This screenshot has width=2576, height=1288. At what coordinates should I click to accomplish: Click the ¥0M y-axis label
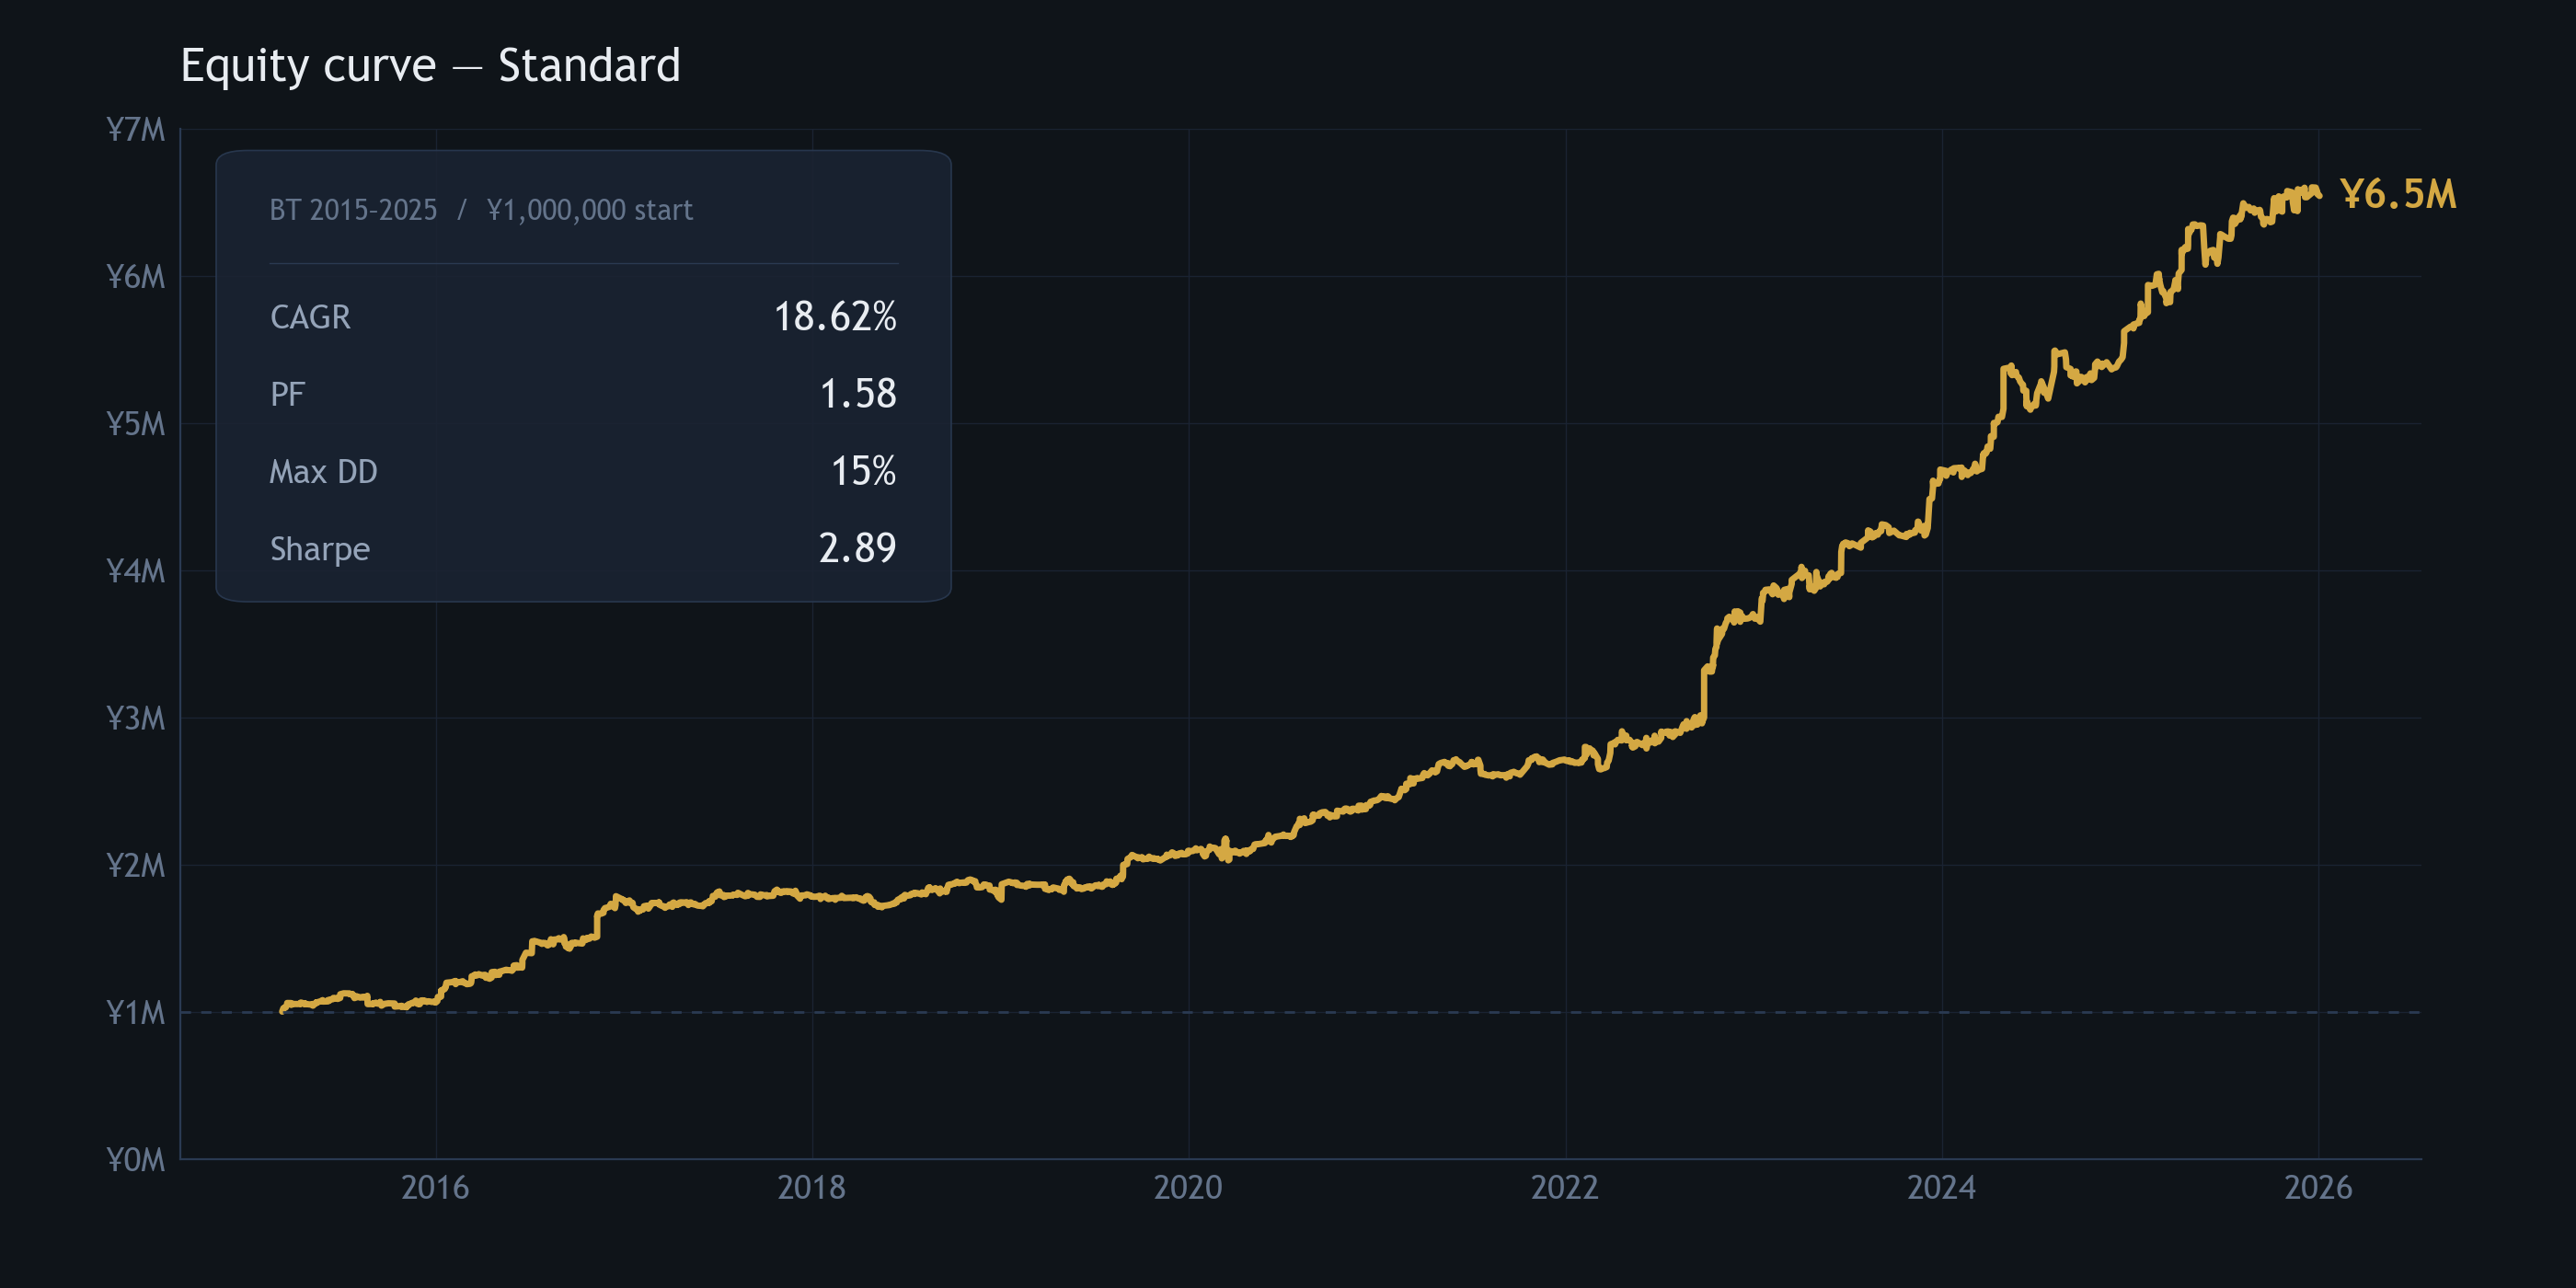[x=136, y=1159]
